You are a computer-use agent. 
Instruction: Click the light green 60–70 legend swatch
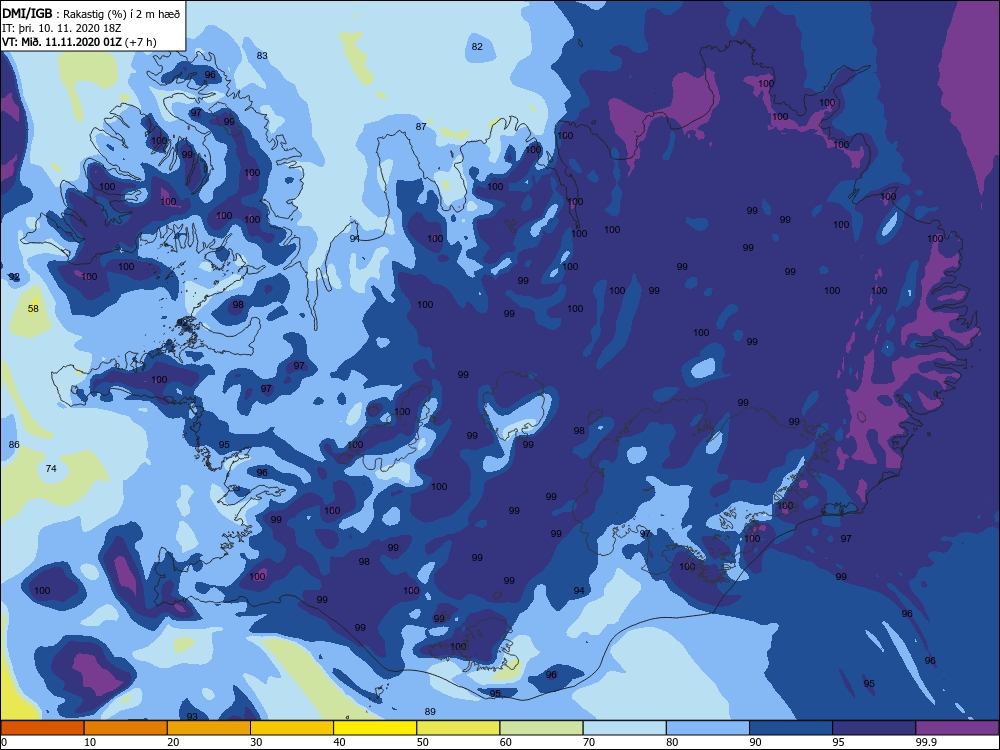541,728
